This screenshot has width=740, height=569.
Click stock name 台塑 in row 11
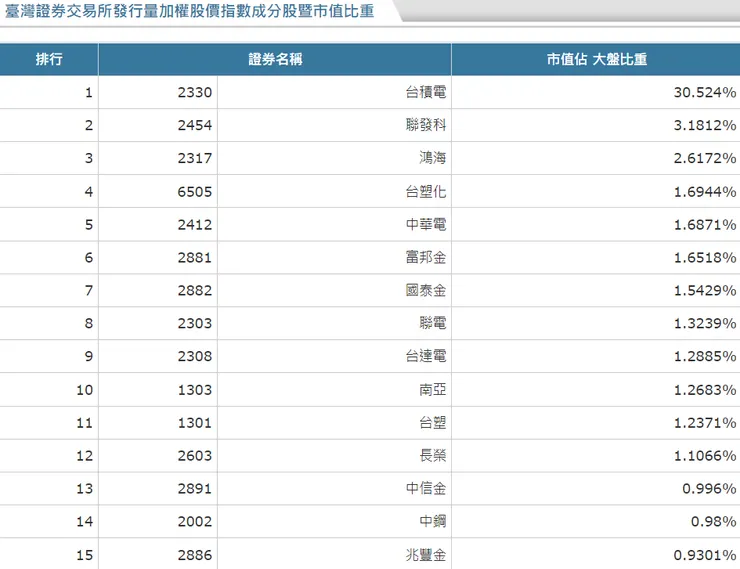(433, 423)
